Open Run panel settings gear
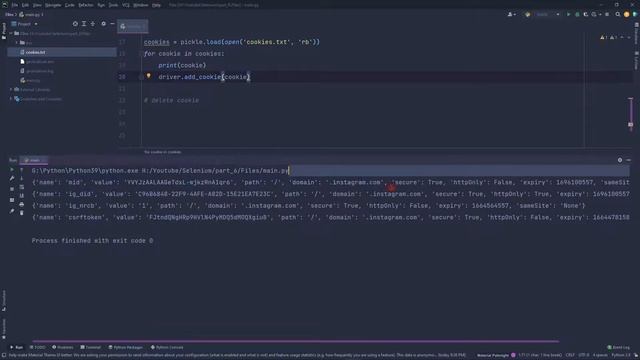The width and height of the screenshot is (640, 360). [x=620, y=160]
